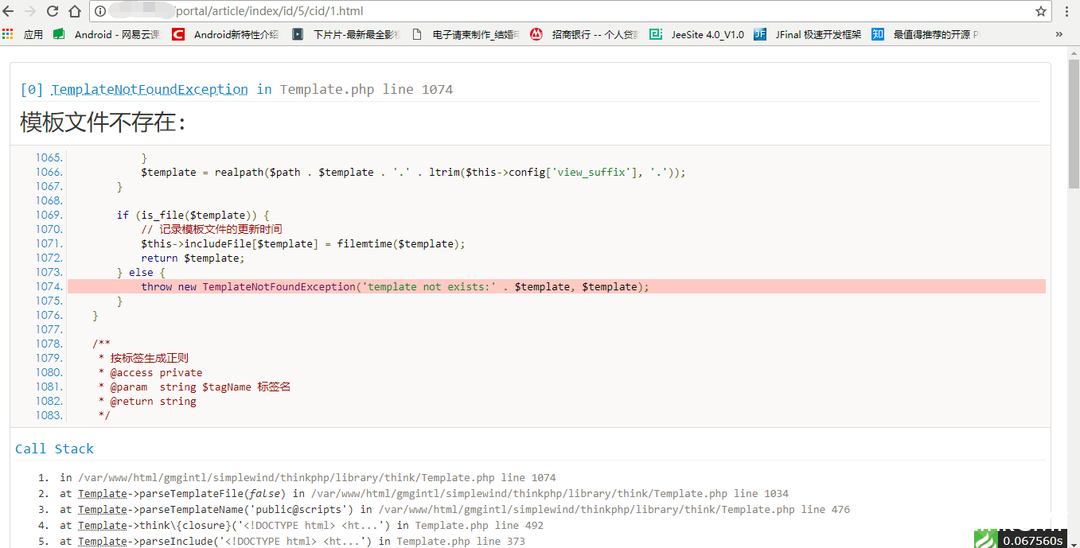Click Template in the parseTemplateFile stack entry

coord(103,494)
